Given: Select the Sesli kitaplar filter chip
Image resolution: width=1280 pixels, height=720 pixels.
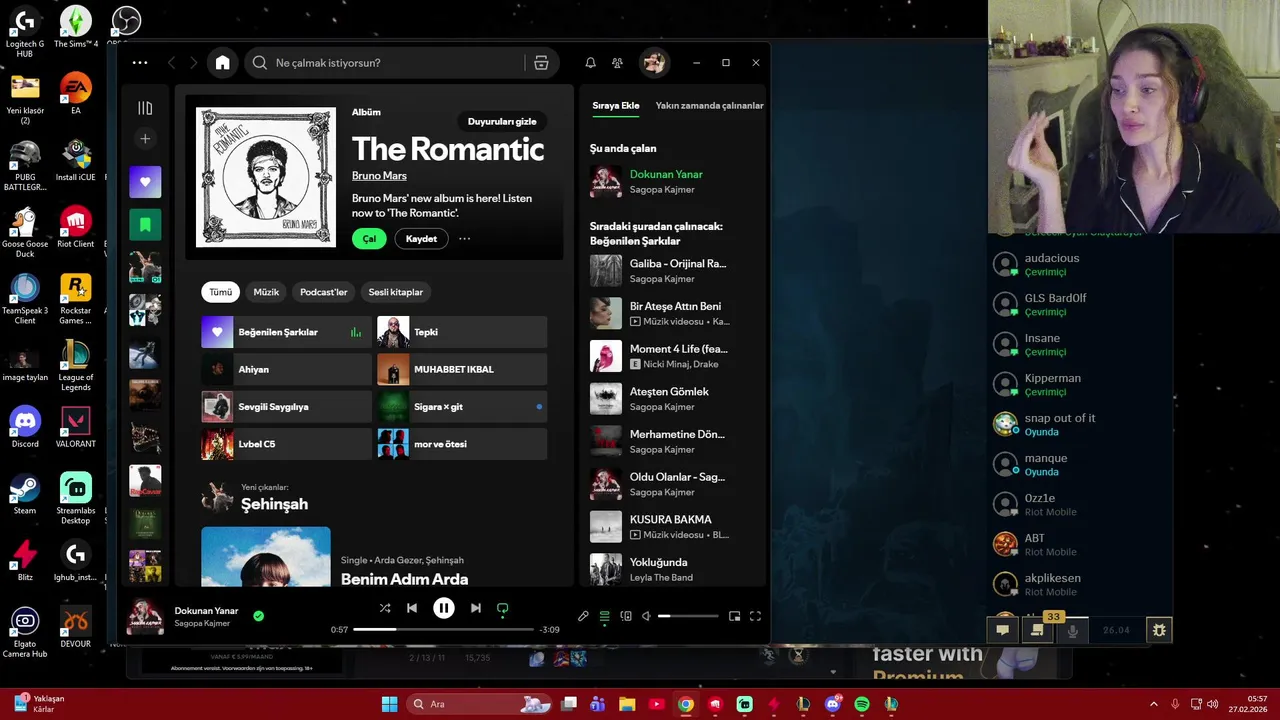Looking at the screenshot, I should [396, 292].
